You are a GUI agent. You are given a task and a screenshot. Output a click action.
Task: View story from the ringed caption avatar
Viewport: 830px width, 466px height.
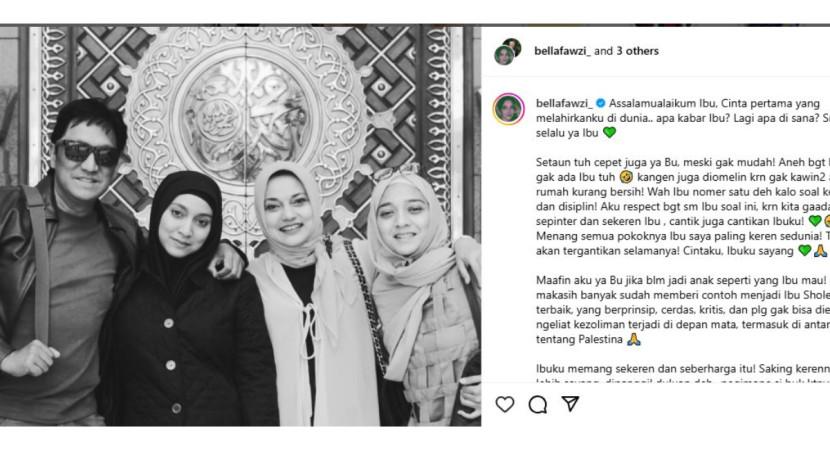[509, 109]
